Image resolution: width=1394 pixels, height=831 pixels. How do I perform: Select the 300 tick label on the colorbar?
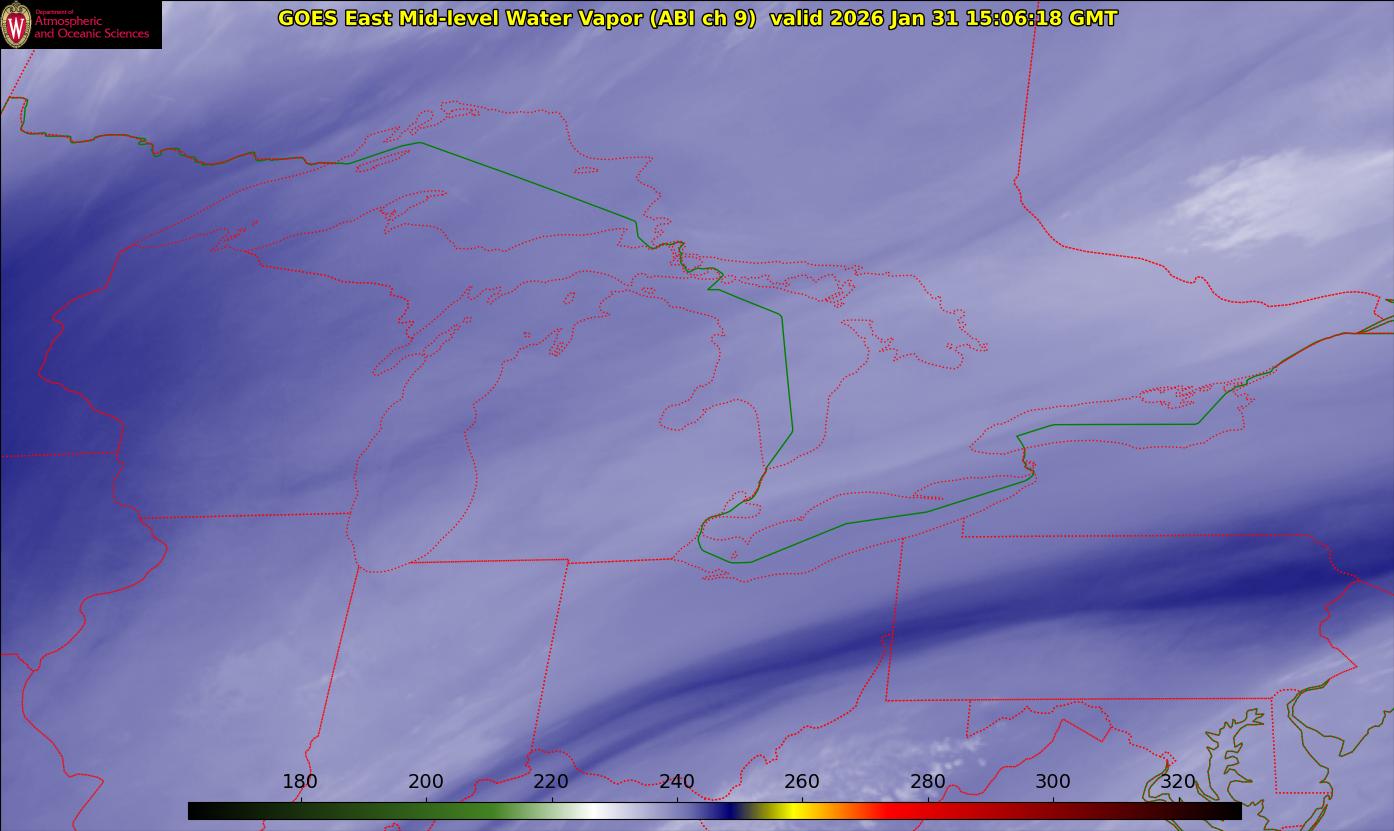tap(1053, 782)
